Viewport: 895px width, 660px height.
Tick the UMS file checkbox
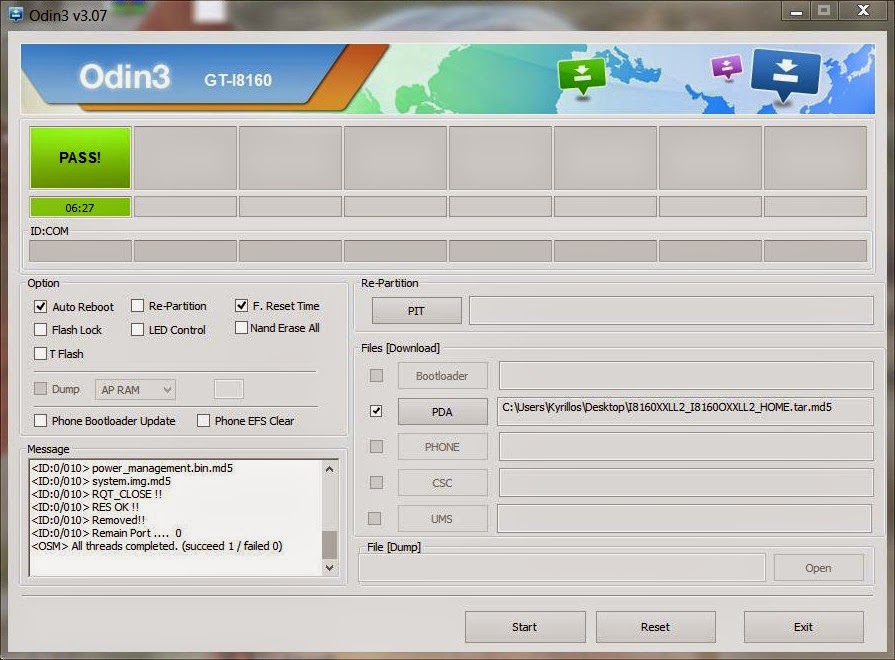coord(374,518)
